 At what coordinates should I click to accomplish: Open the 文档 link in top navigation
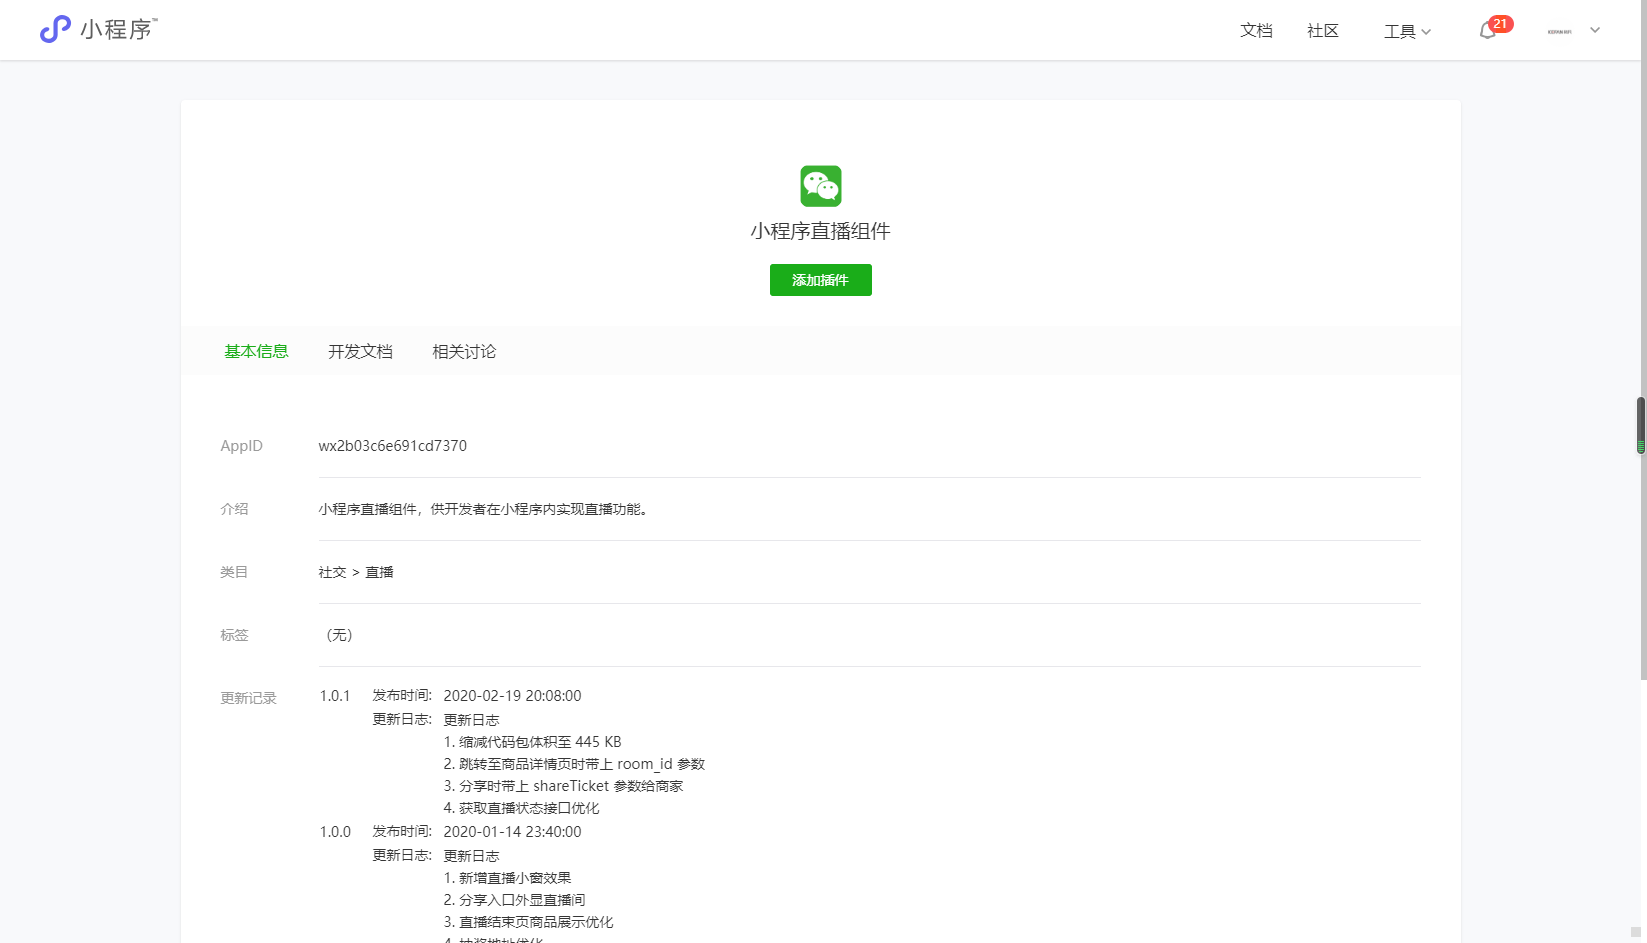click(1256, 31)
